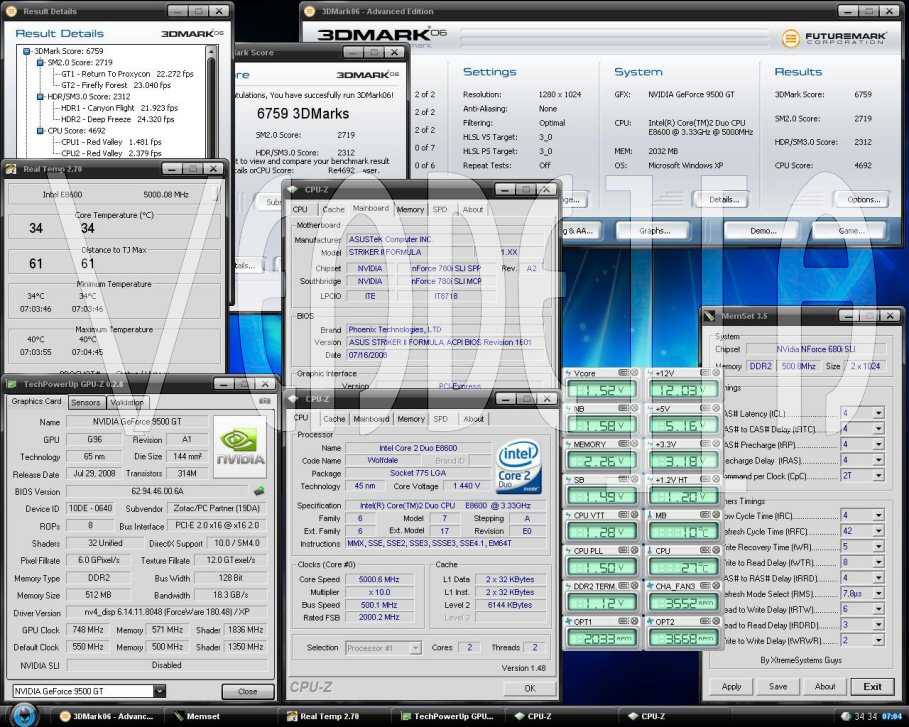Select 'HDR2 - Deep Freeze' tree row

pyautogui.click(x=117, y=119)
